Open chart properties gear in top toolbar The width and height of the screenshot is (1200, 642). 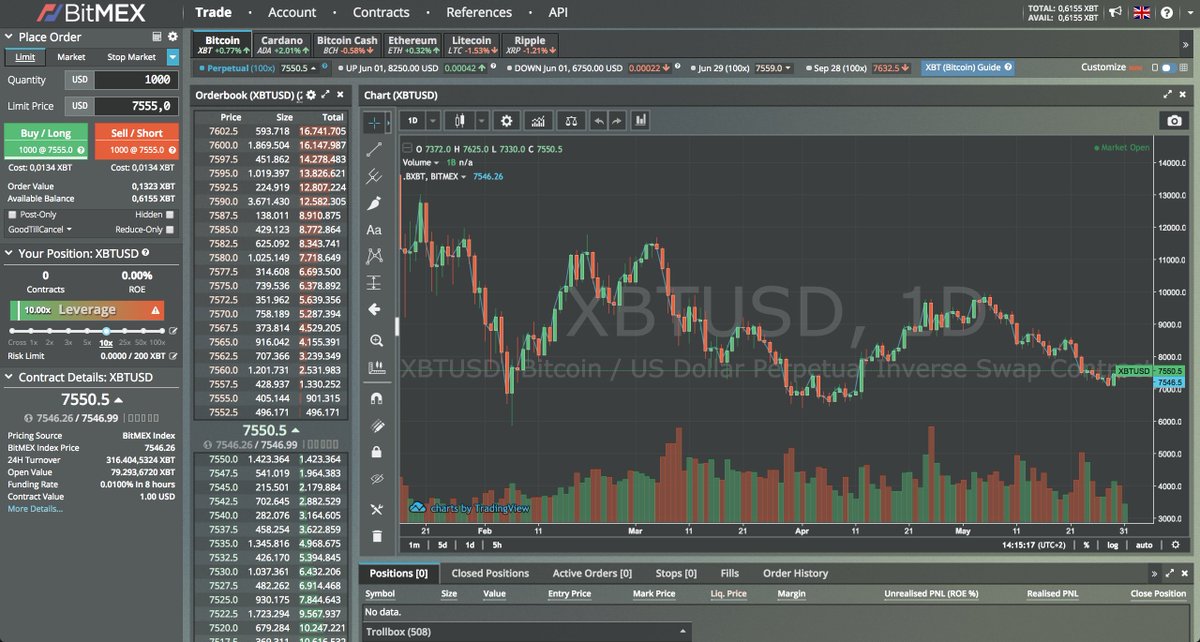tap(507, 120)
